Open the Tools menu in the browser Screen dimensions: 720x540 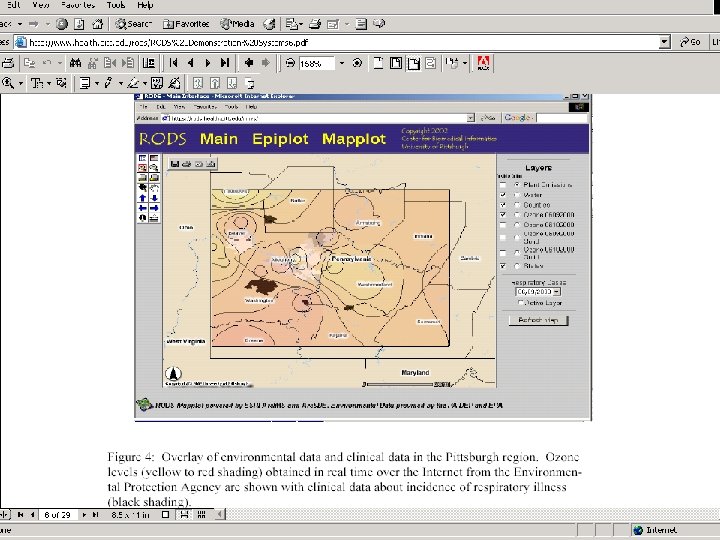tap(116, 5)
